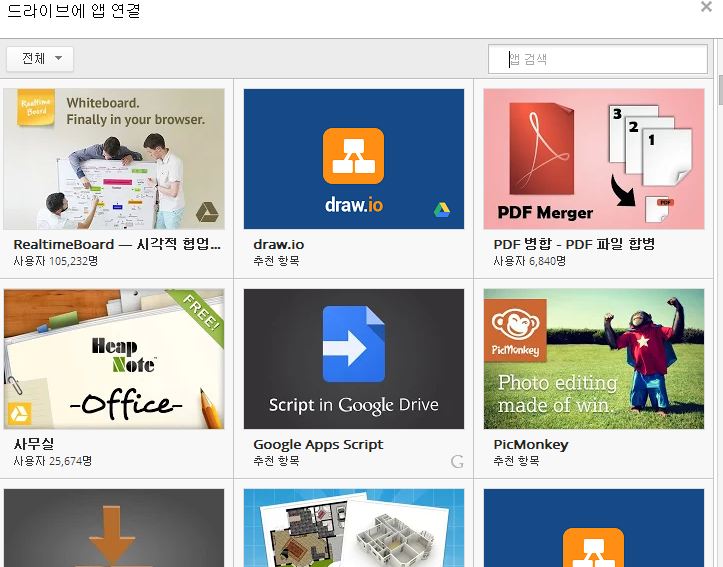Image resolution: width=723 pixels, height=567 pixels.
Task: Open PDF 병합 - PDF 파일 합병 title
Action: tap(574, 244)
